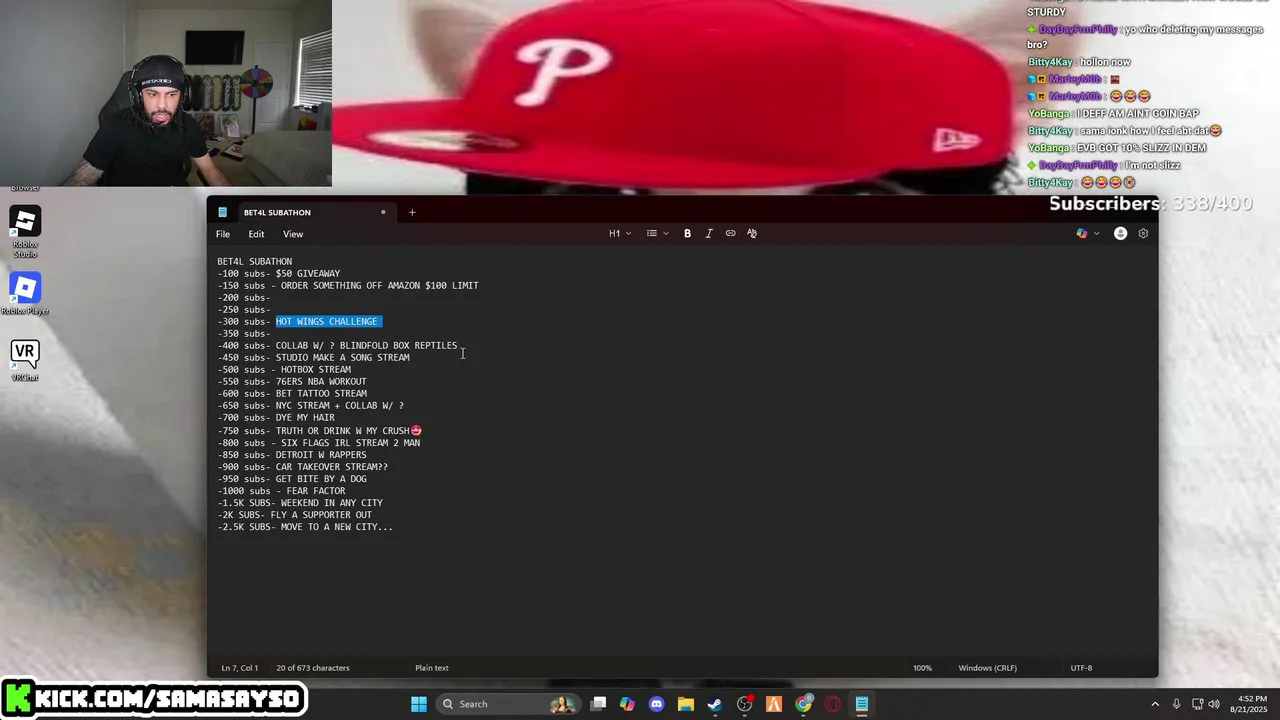Viewport: 1280px width, 720px height.
Task: Open the Copilot button in Notepad
Action: coord(1081,233)
